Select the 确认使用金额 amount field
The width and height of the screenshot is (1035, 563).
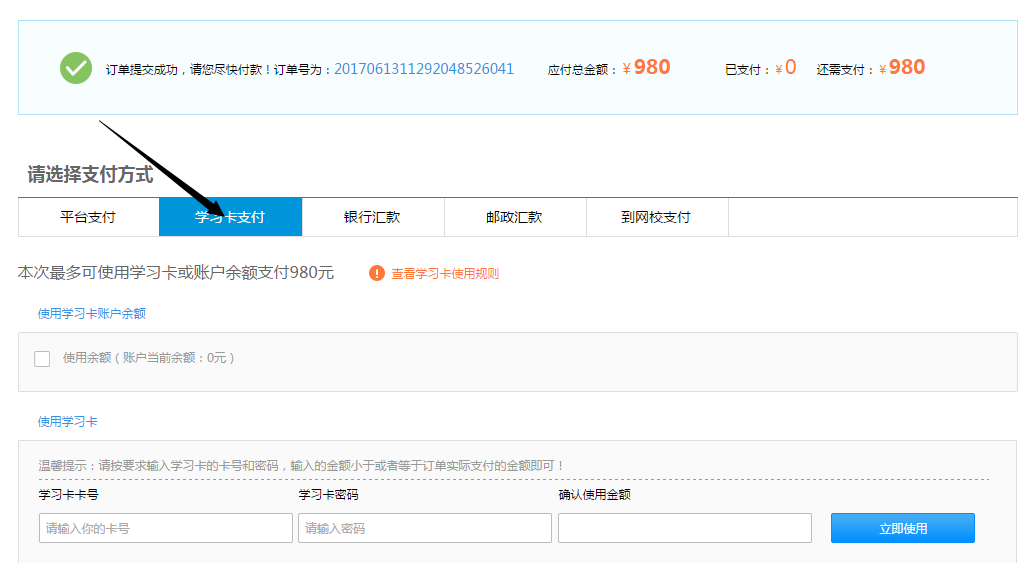(x=684, y=528)
